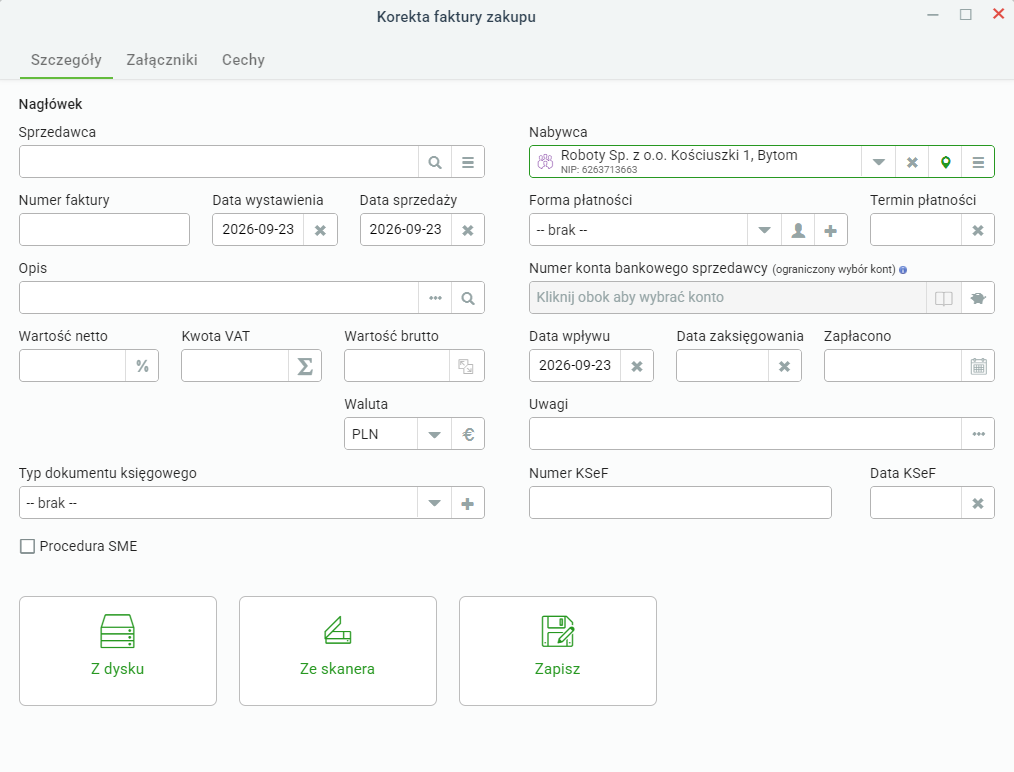Click Data wystawienia date value
Viewport: 1014px width, 772px height.
click(x=258, y=230)
